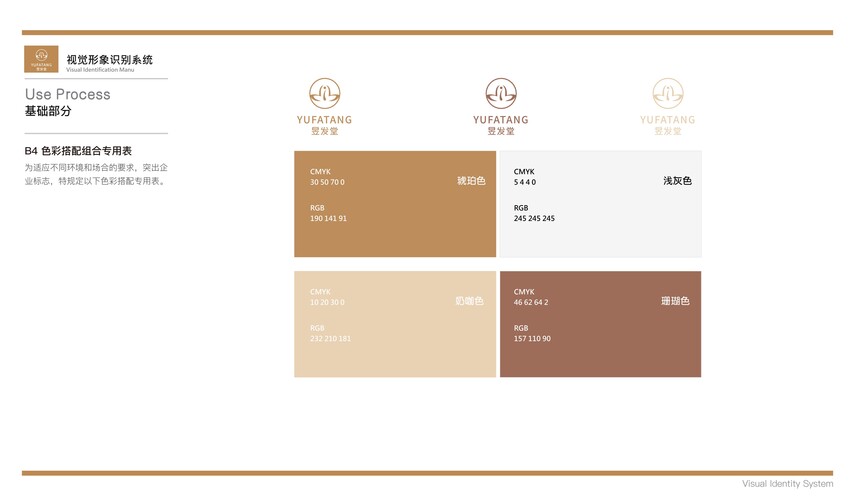860x502 pixels.
Task: Click the 珊瑚色 color name label
Action: click(x=675, y=301)
